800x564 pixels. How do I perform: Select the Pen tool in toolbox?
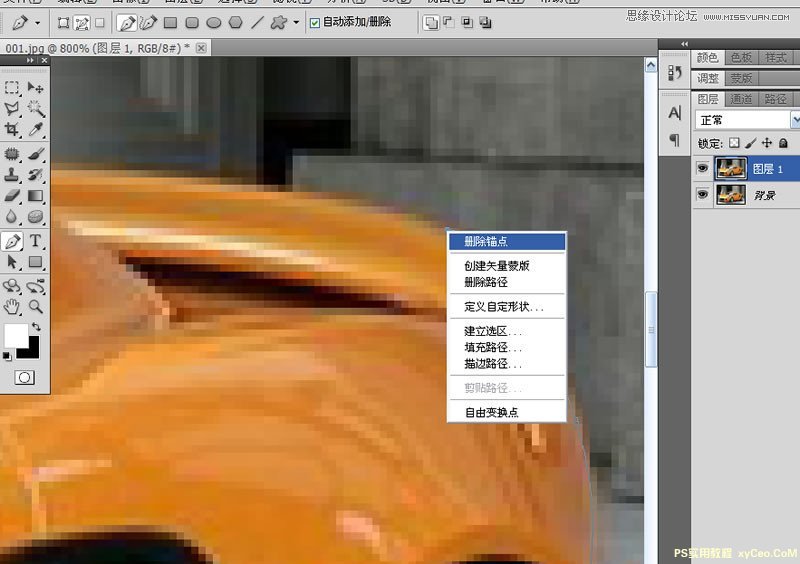12,240
